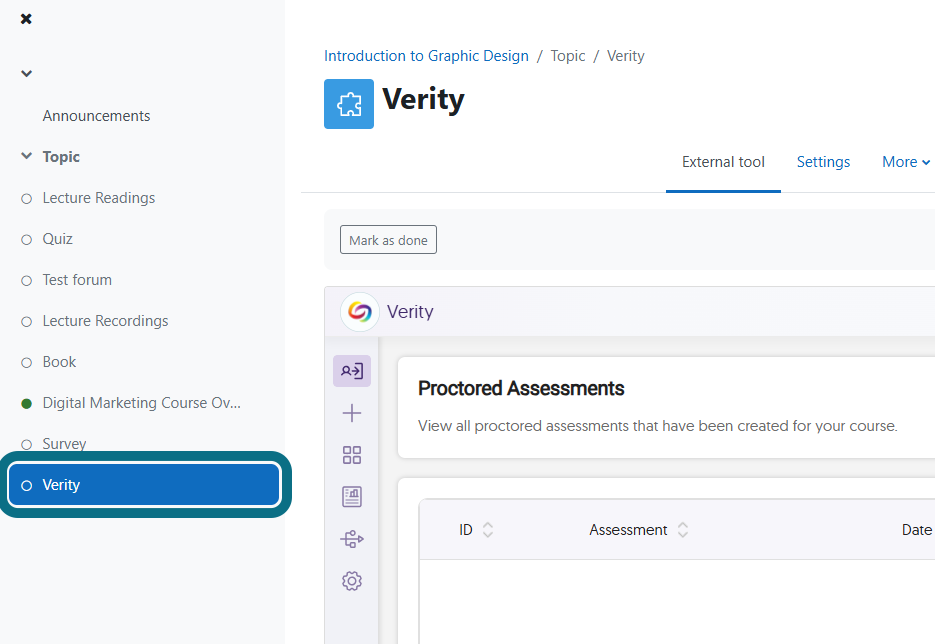
Task: Click completion circle next to Survey
Action: tap(26, 444)
